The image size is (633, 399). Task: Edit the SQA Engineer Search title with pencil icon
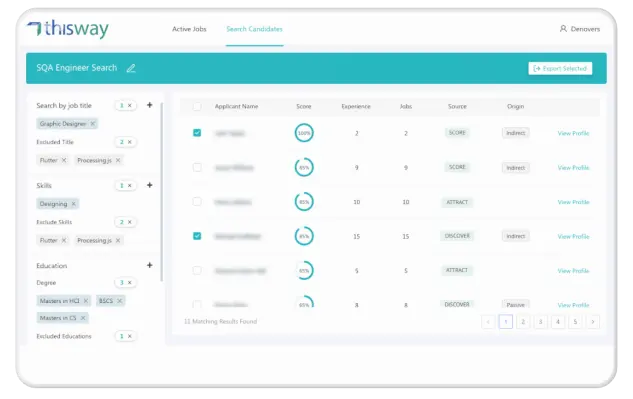click(x=131, y=68)
